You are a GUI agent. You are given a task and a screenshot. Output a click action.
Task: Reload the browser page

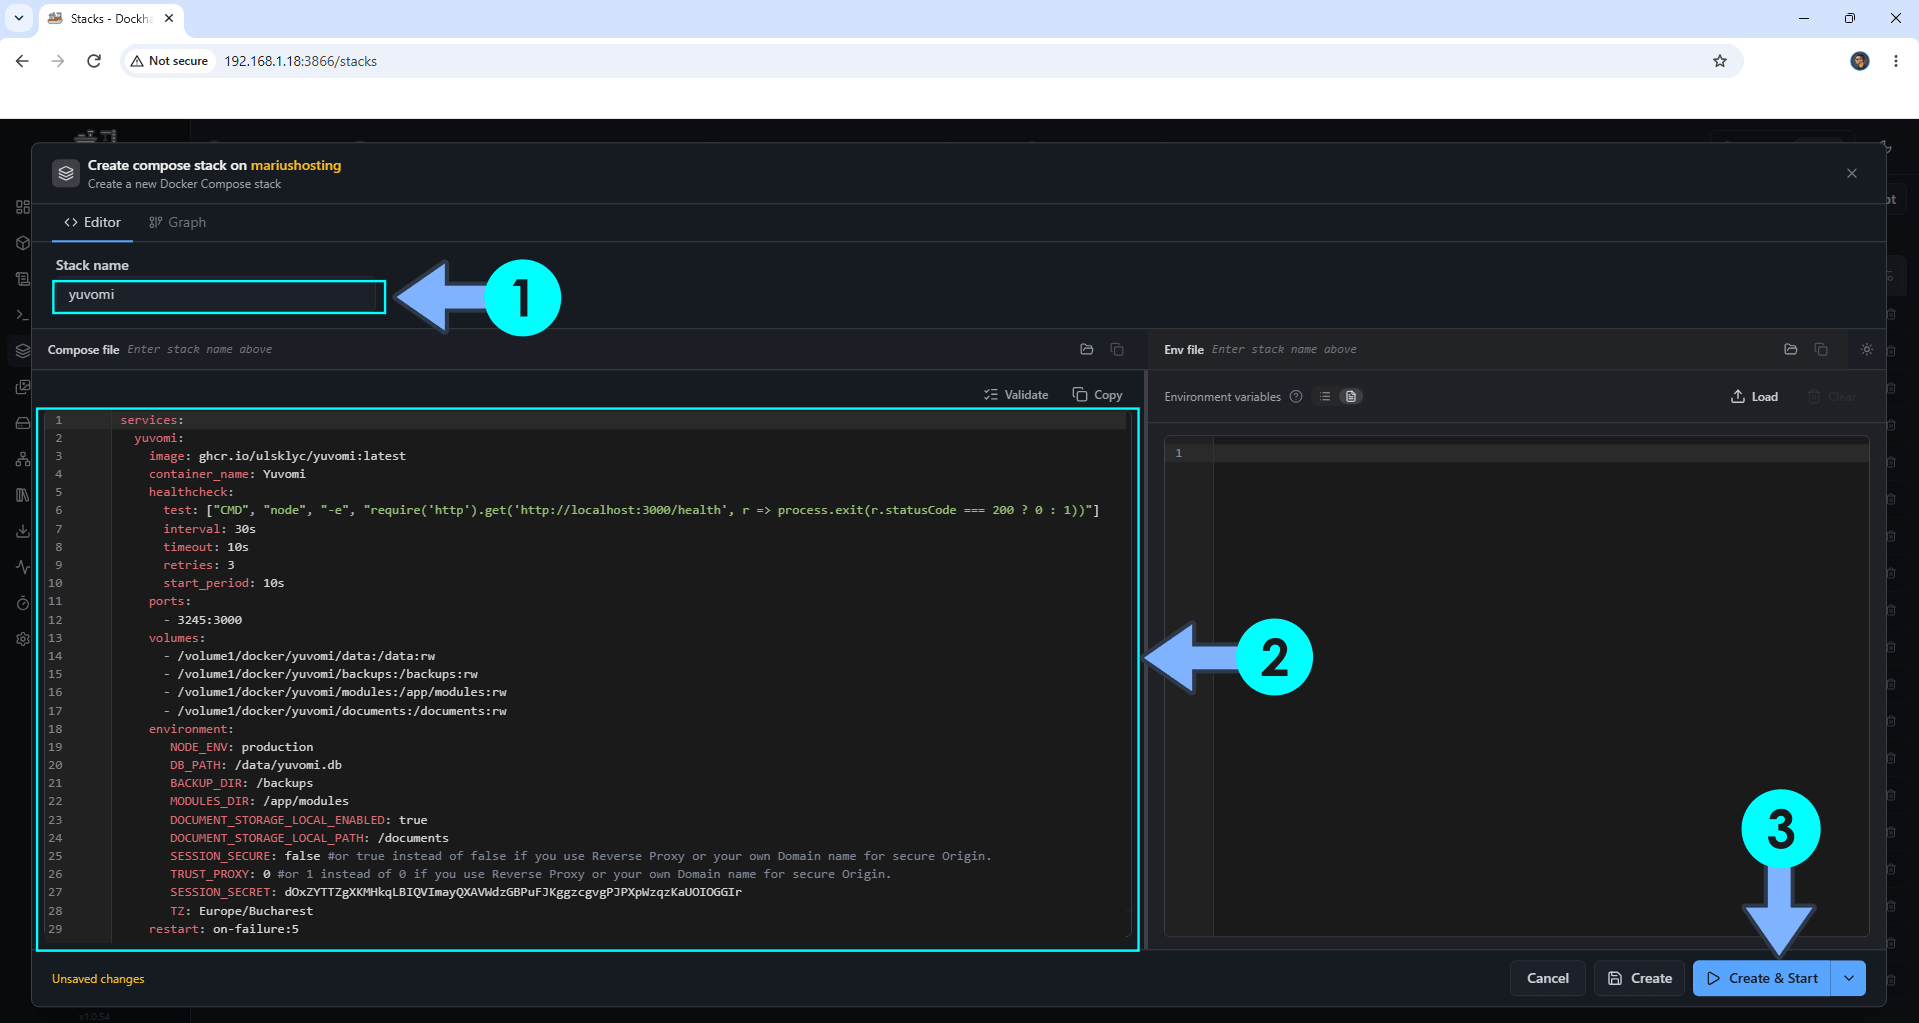[94, 61]
